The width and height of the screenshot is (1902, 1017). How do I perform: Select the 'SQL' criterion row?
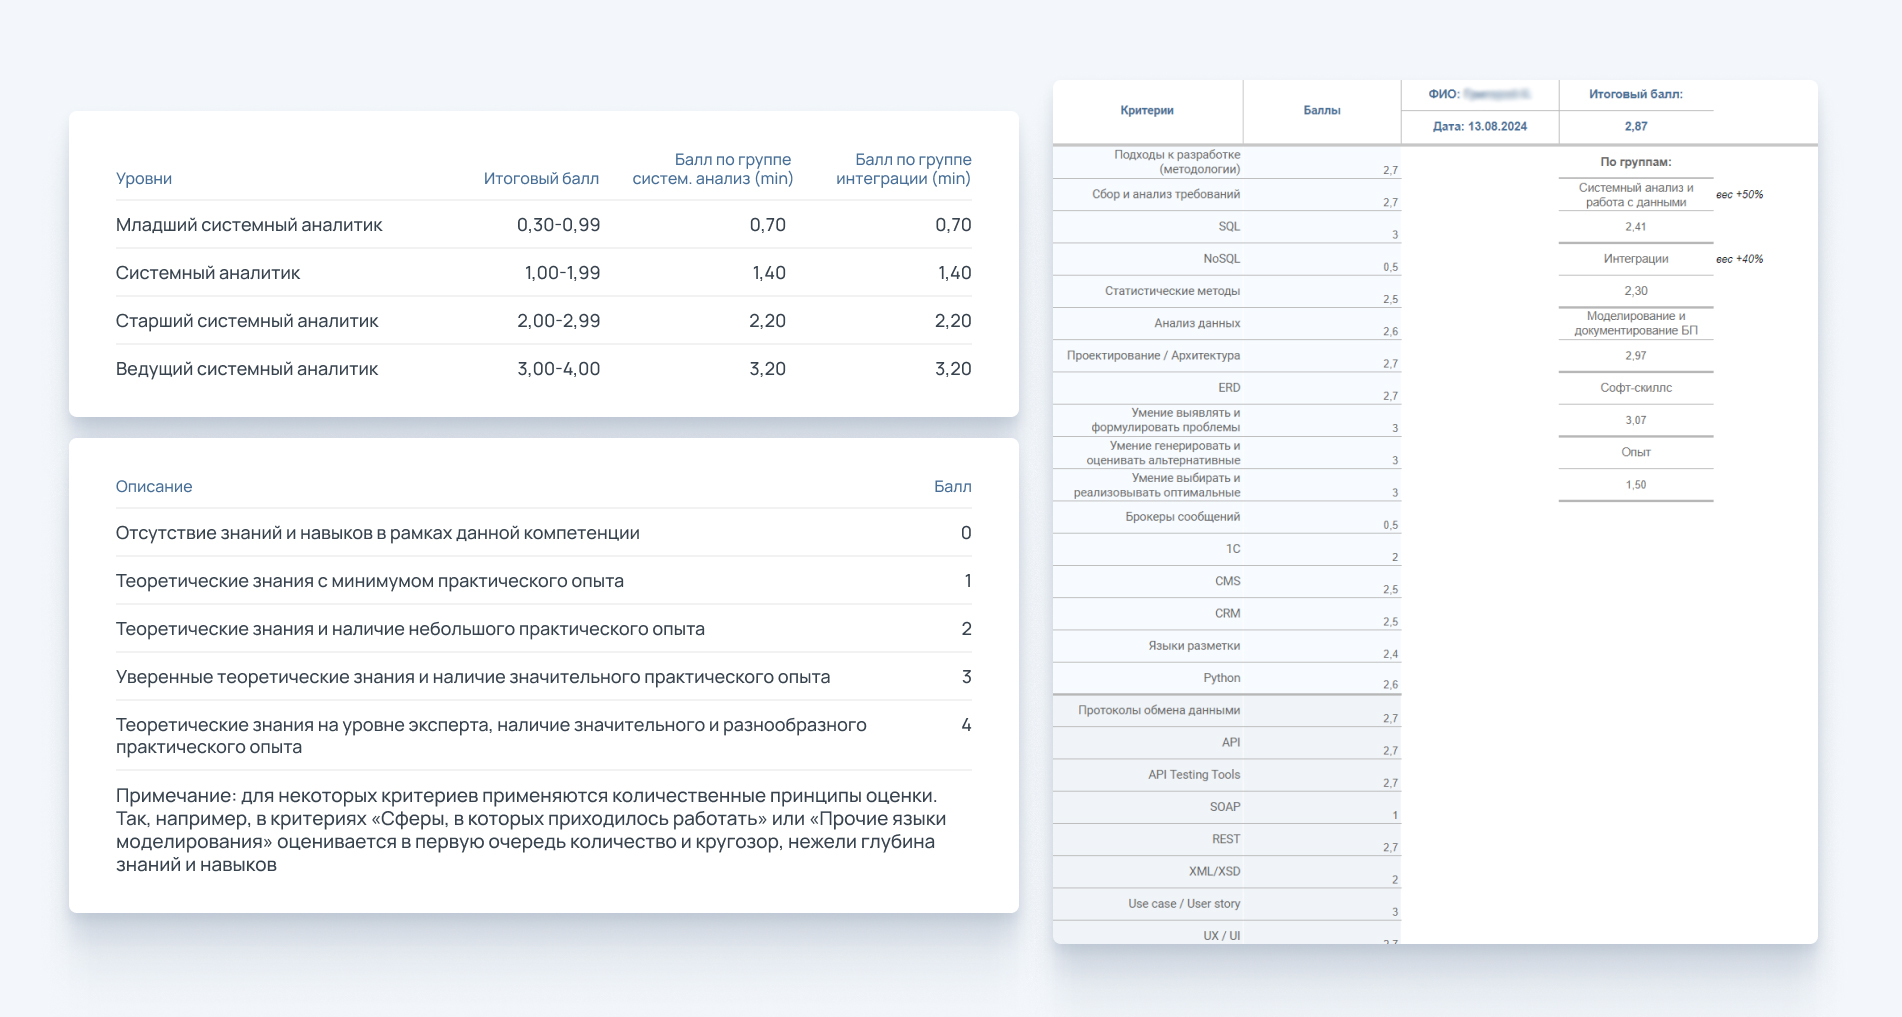tap(1229, 227)
